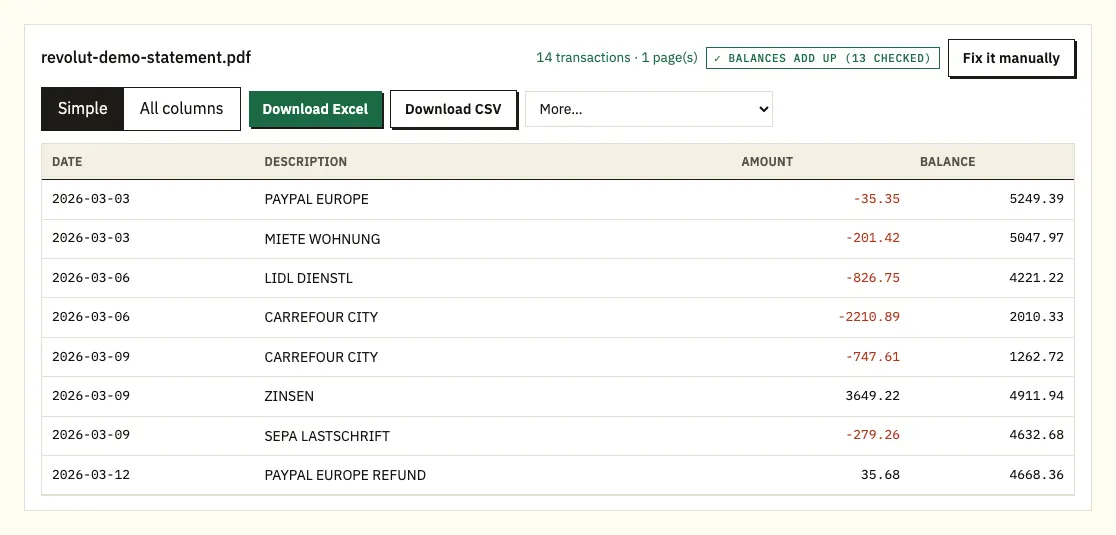
Task: Click the Fix it manually button
Action: 1011,58
